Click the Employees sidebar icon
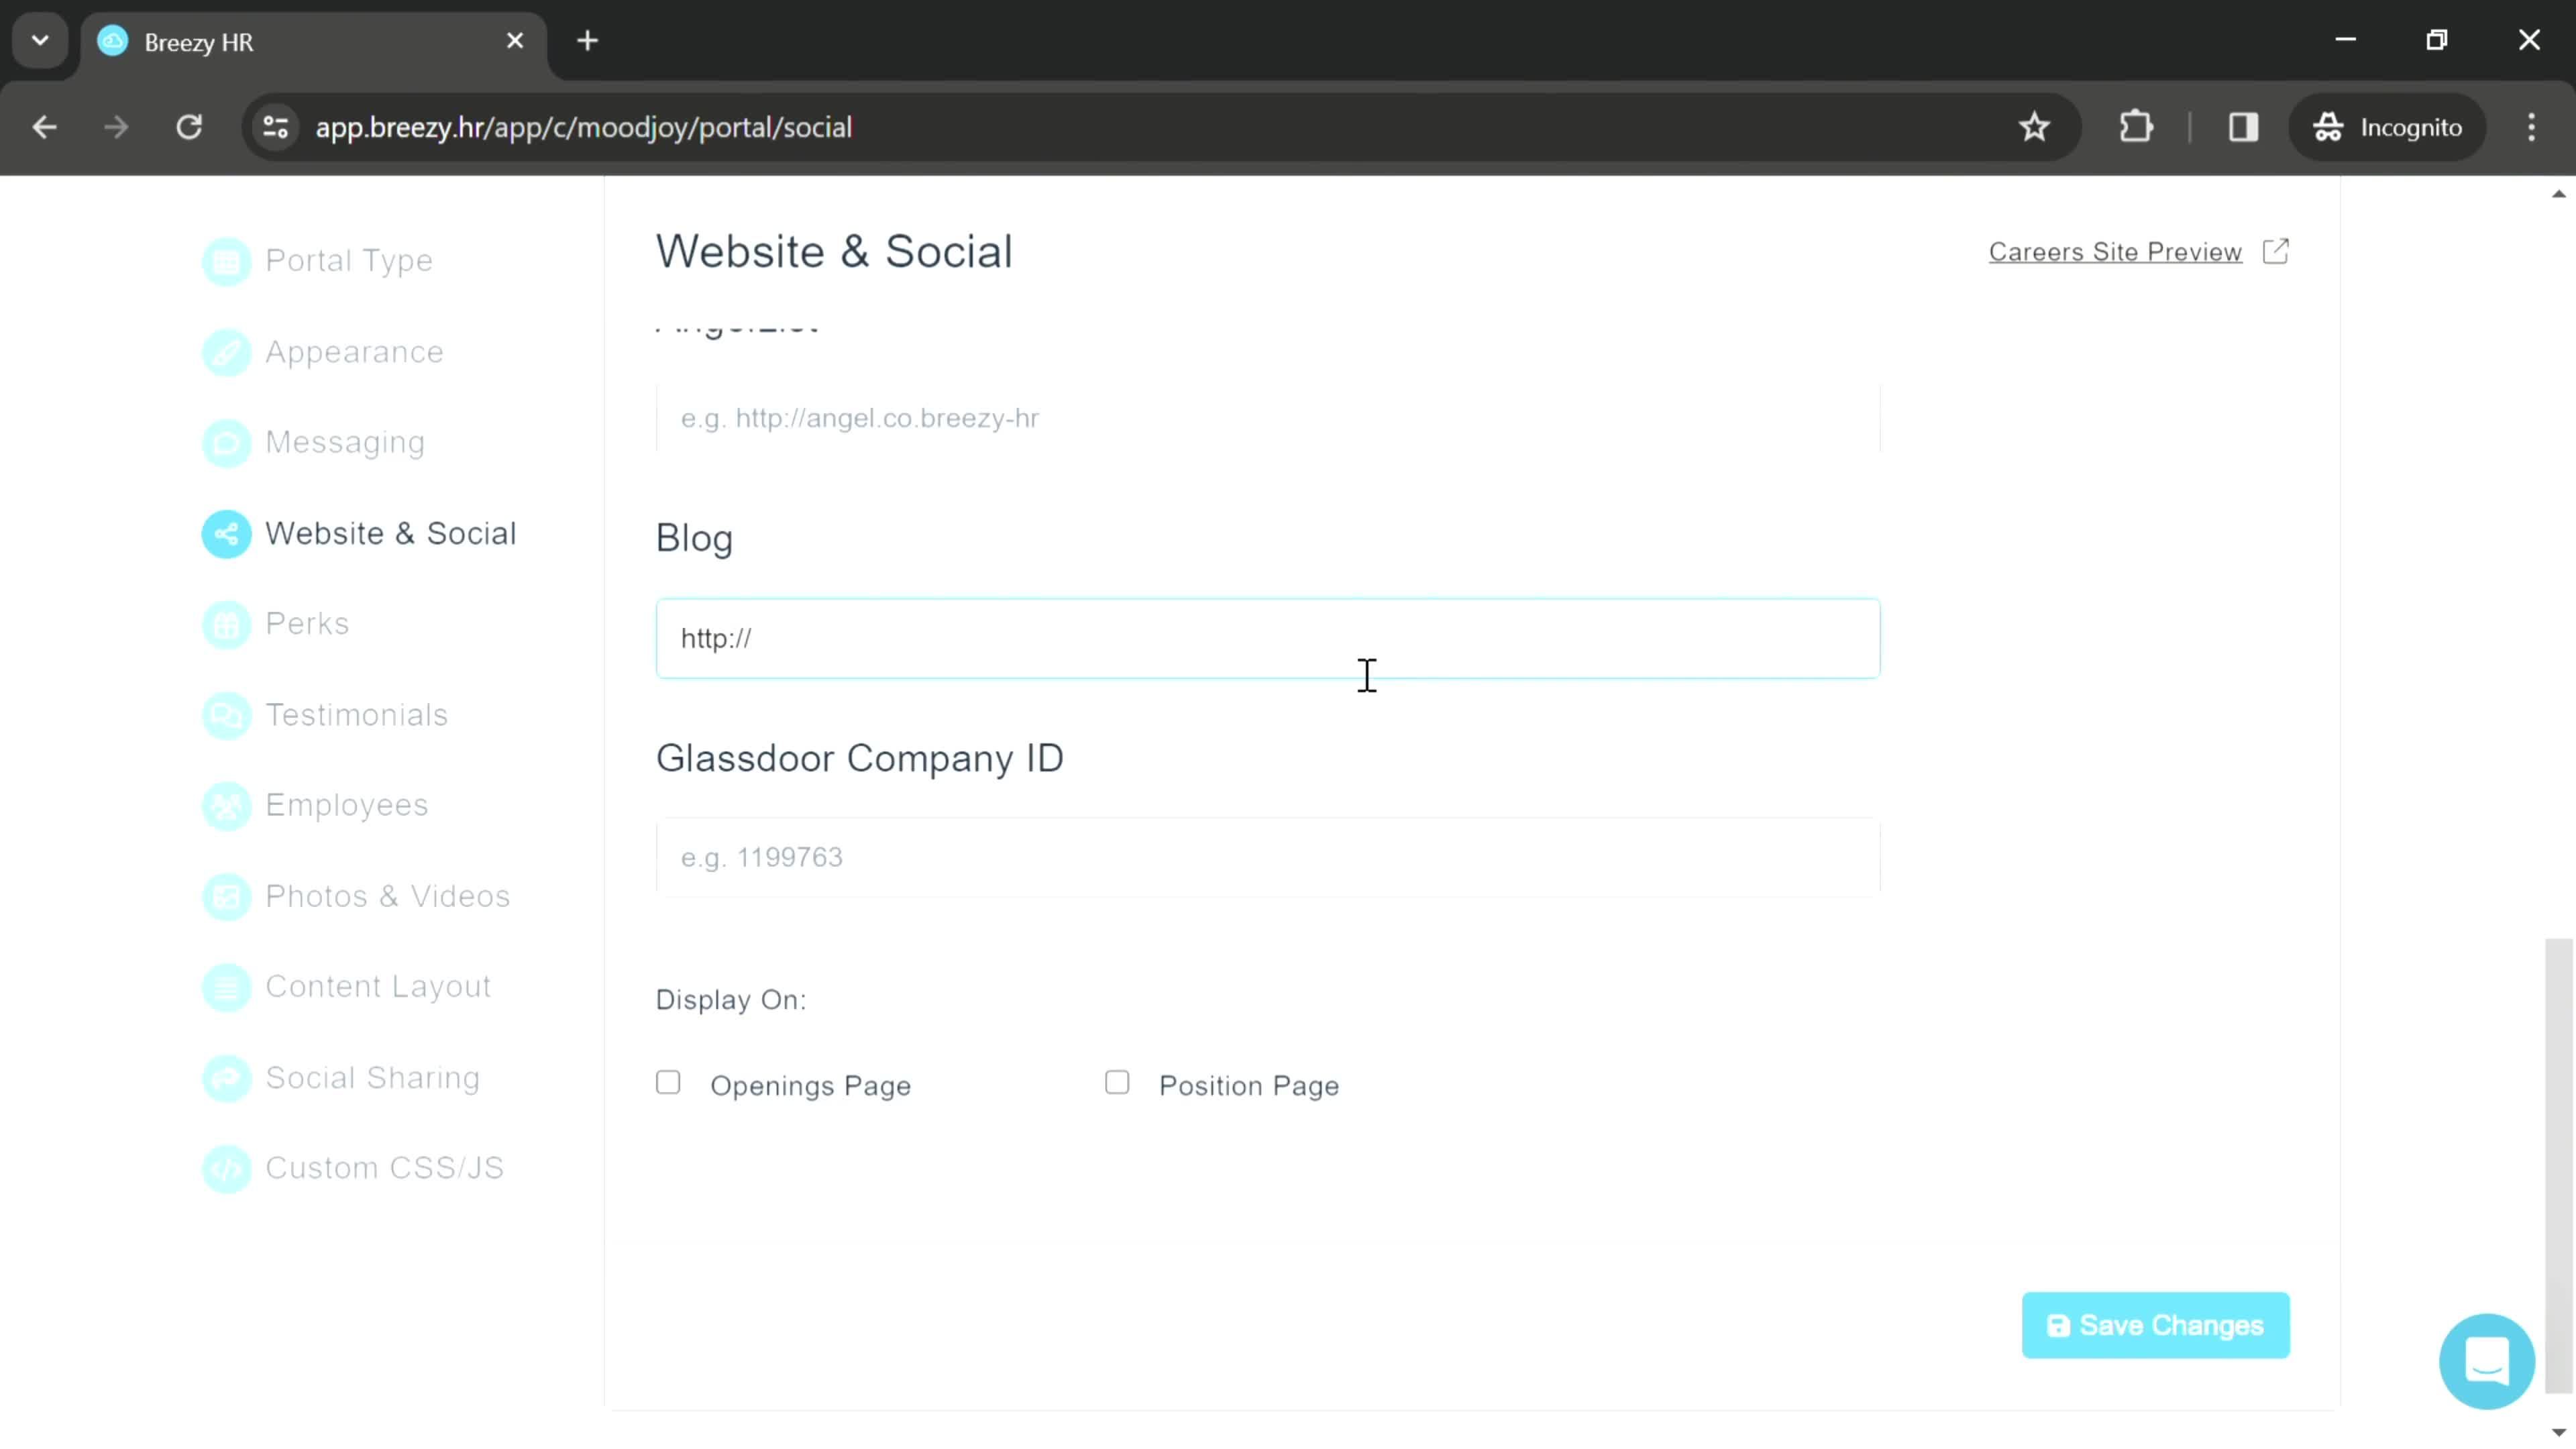The width and height of the screenshot is (2576, 1449). 225,805
